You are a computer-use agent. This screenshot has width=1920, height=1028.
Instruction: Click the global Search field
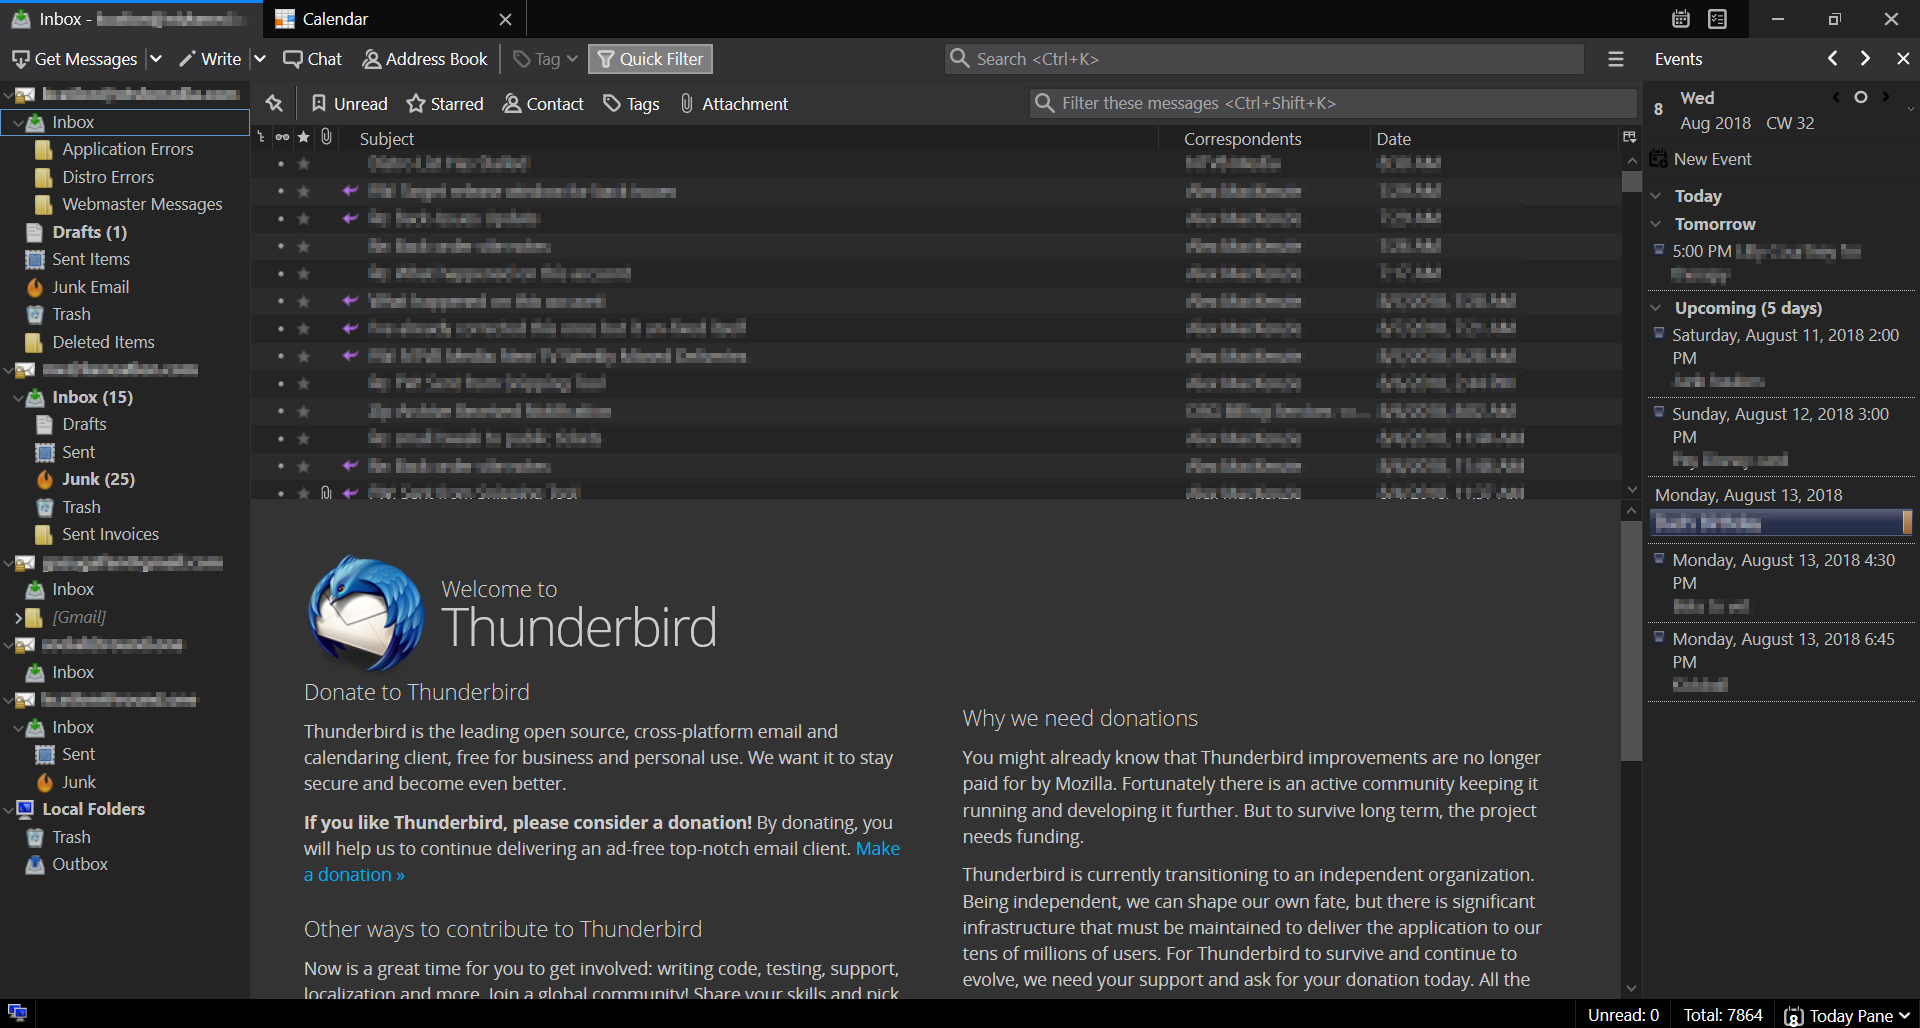click(x=1264, y=59)
